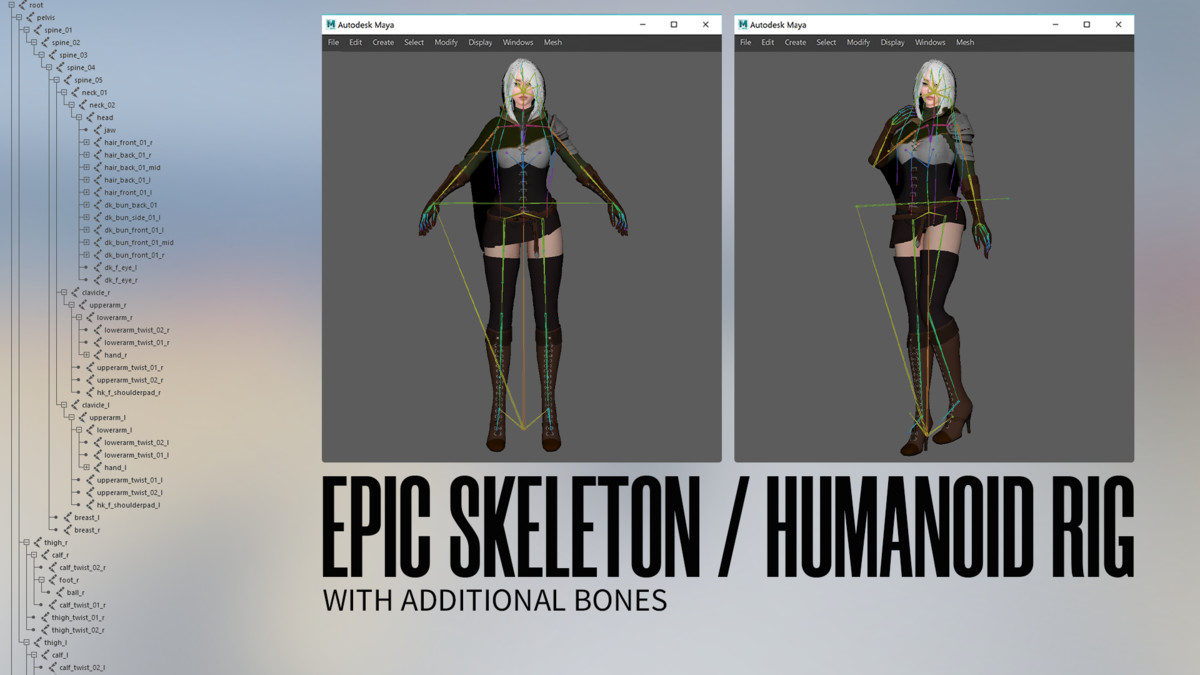Open the Modify menu in left Maya window

(x=446, y=42)
